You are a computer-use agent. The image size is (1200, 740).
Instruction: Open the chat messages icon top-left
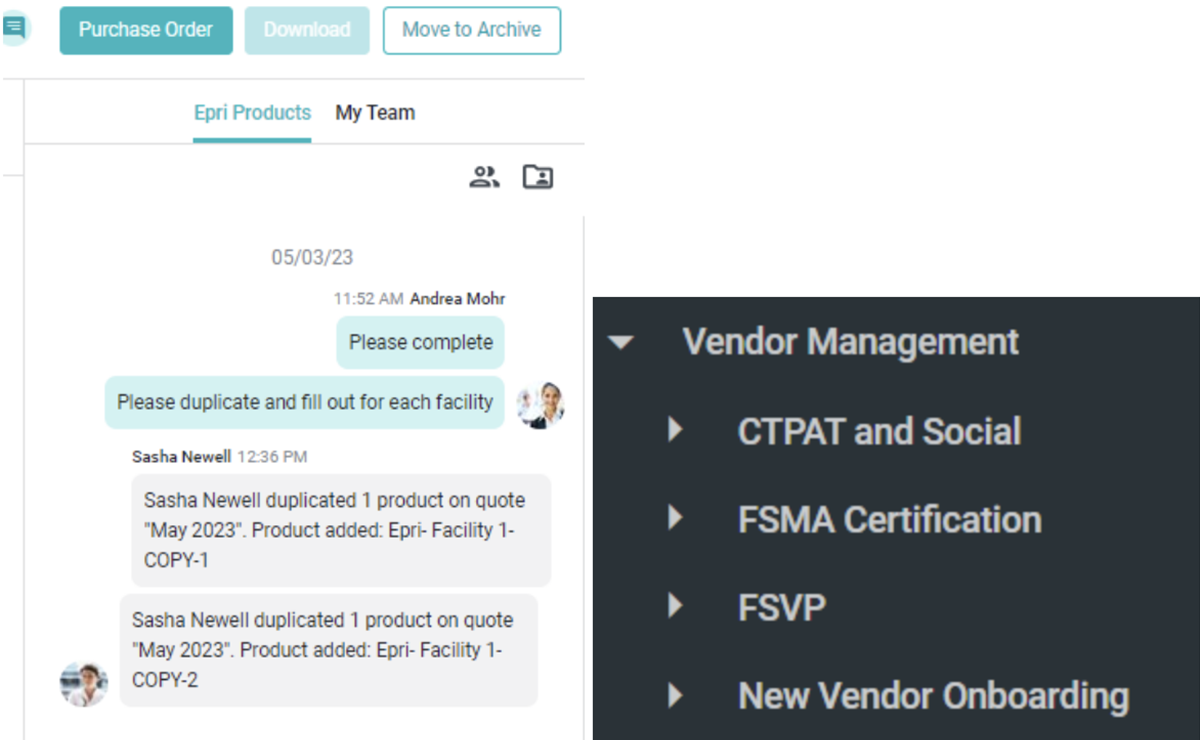coord(15,27)
